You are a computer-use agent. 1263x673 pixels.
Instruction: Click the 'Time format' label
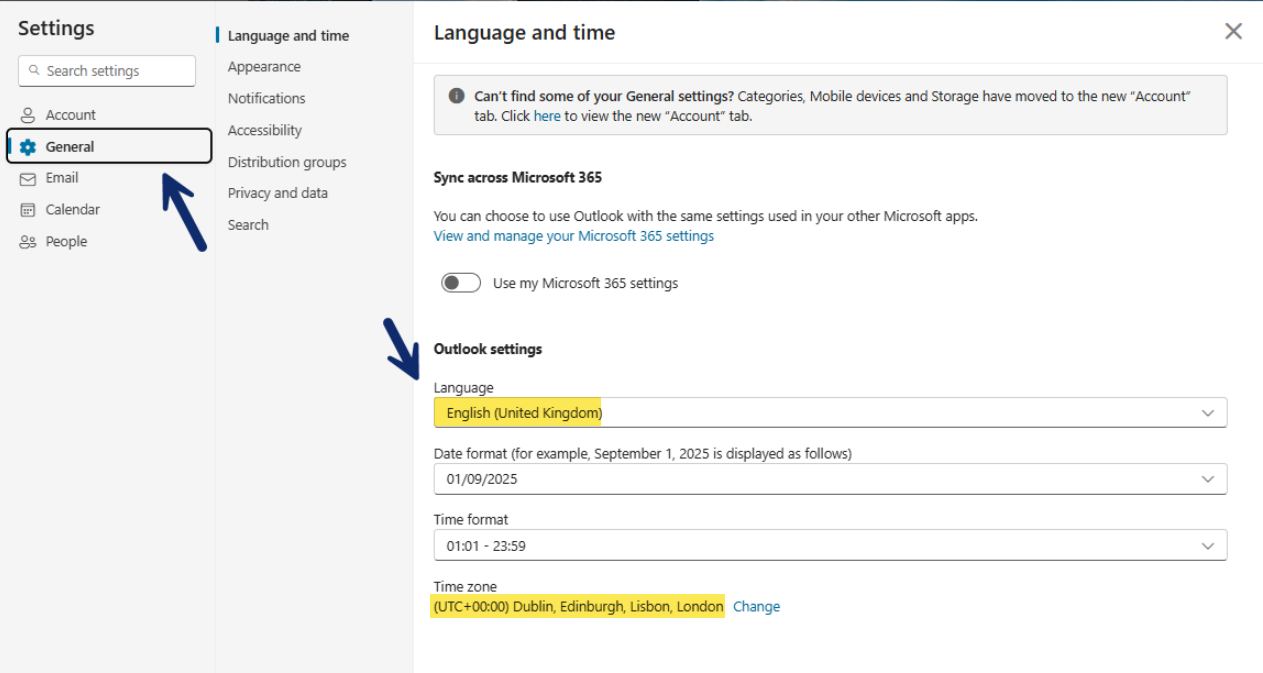(x=471, y=520)
